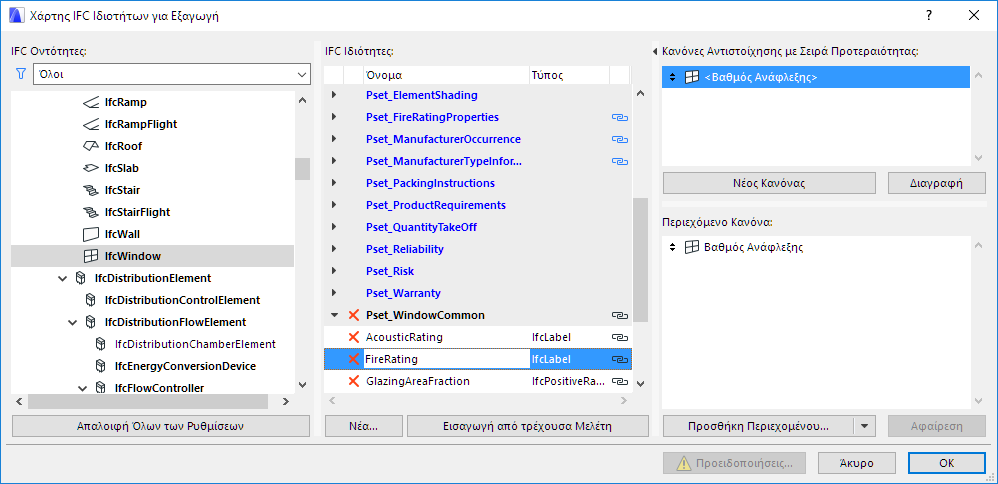
Task: Click the red X beside AcousticRating
Action: point(353,337)
